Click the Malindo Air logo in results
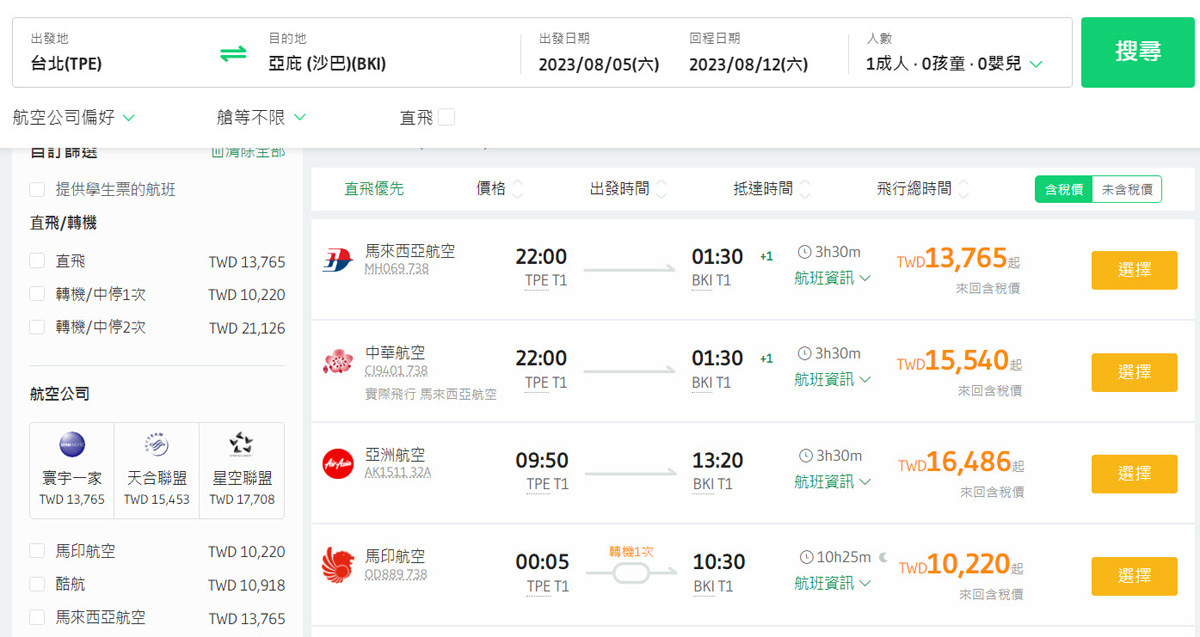This screenshot has height=637, width=1200. coord(337,566)
